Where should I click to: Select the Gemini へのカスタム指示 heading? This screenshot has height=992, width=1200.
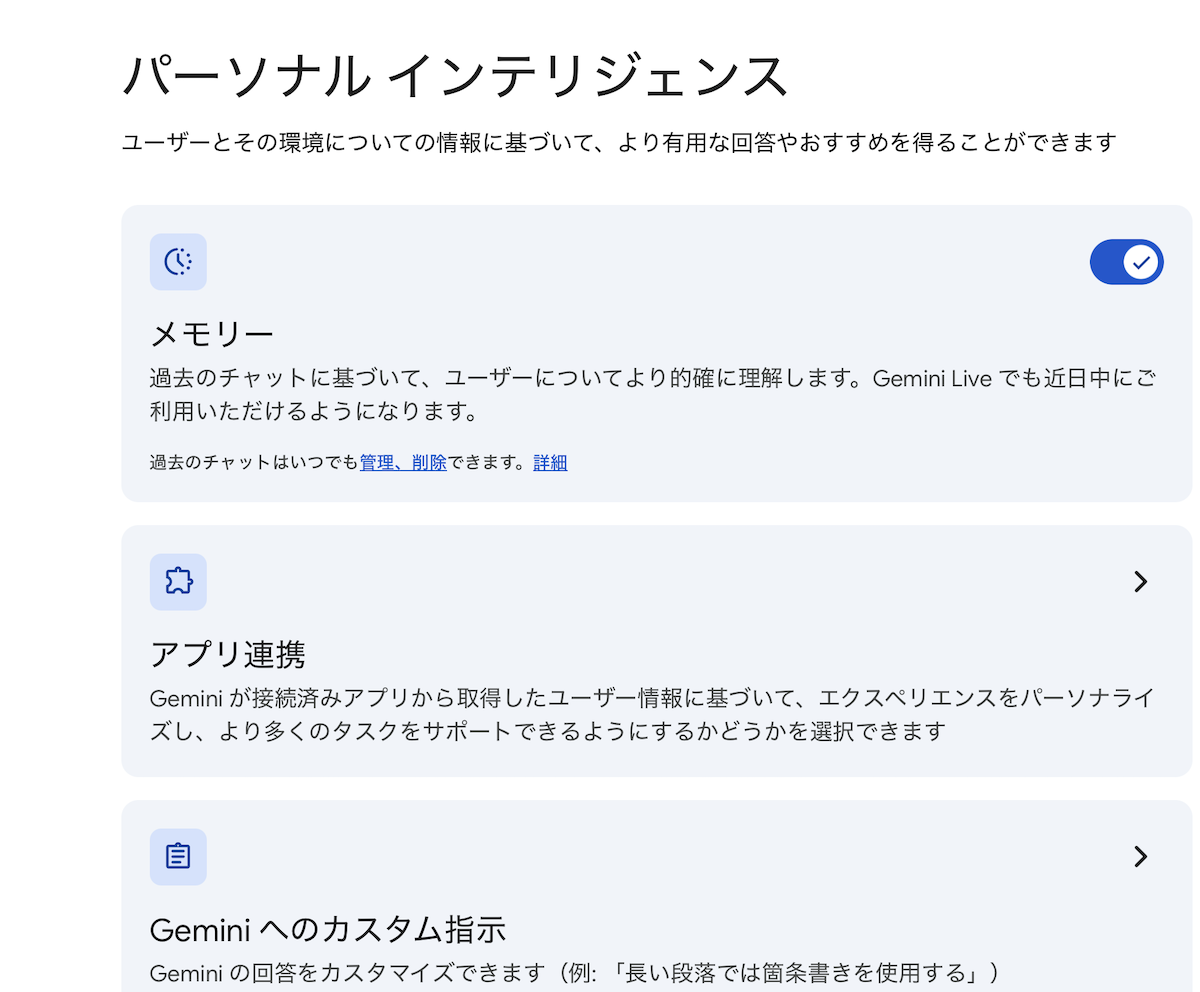tap(327, 930)
